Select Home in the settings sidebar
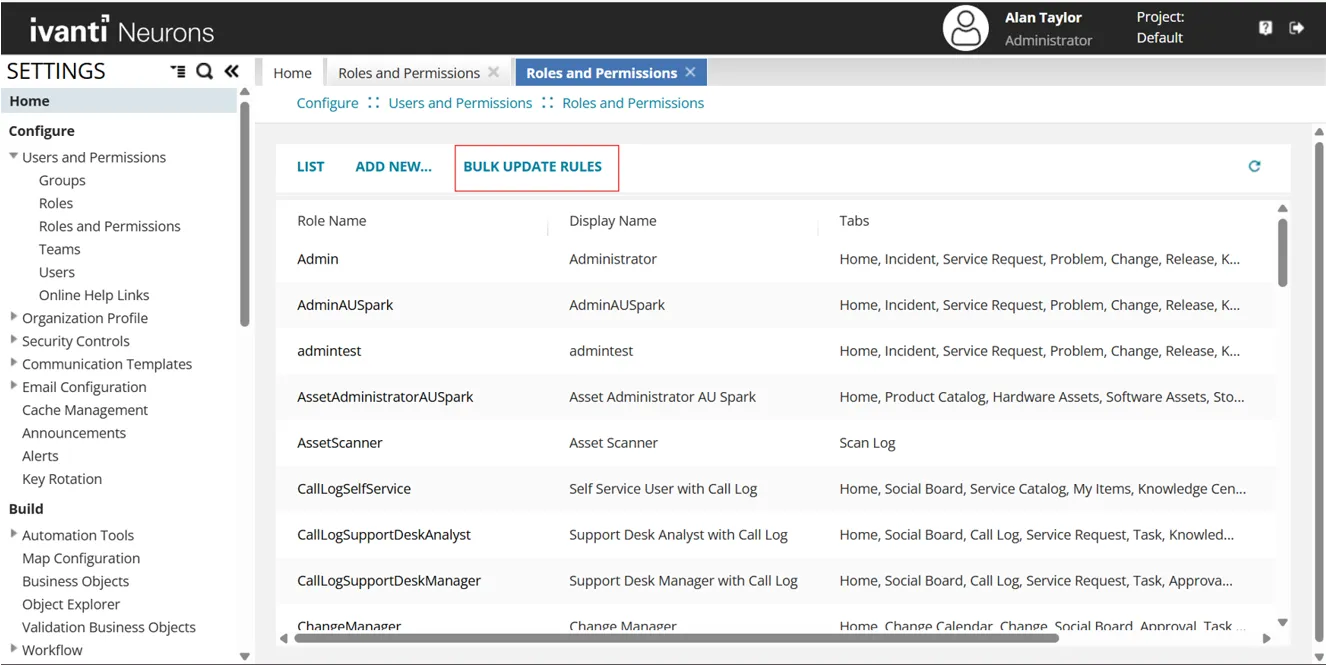Image resolution: width=1326 pixels, height=666 pixels. point(119,101)
